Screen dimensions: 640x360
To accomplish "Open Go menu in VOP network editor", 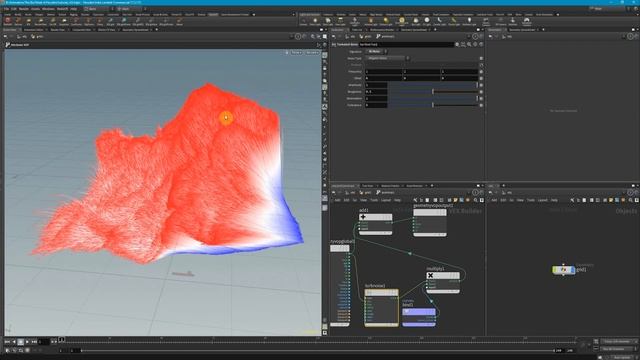I will coord(355,200).
